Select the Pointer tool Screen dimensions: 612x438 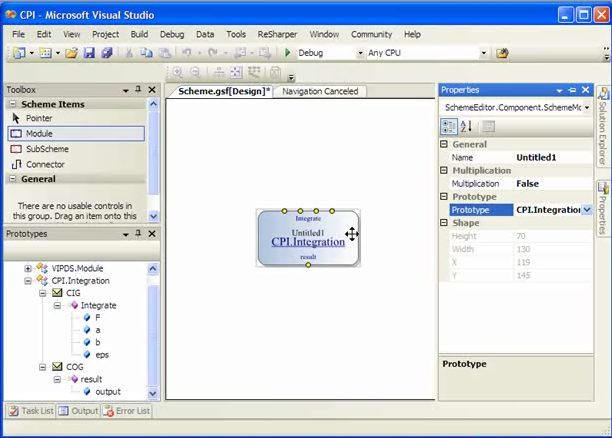click(39, 118)
